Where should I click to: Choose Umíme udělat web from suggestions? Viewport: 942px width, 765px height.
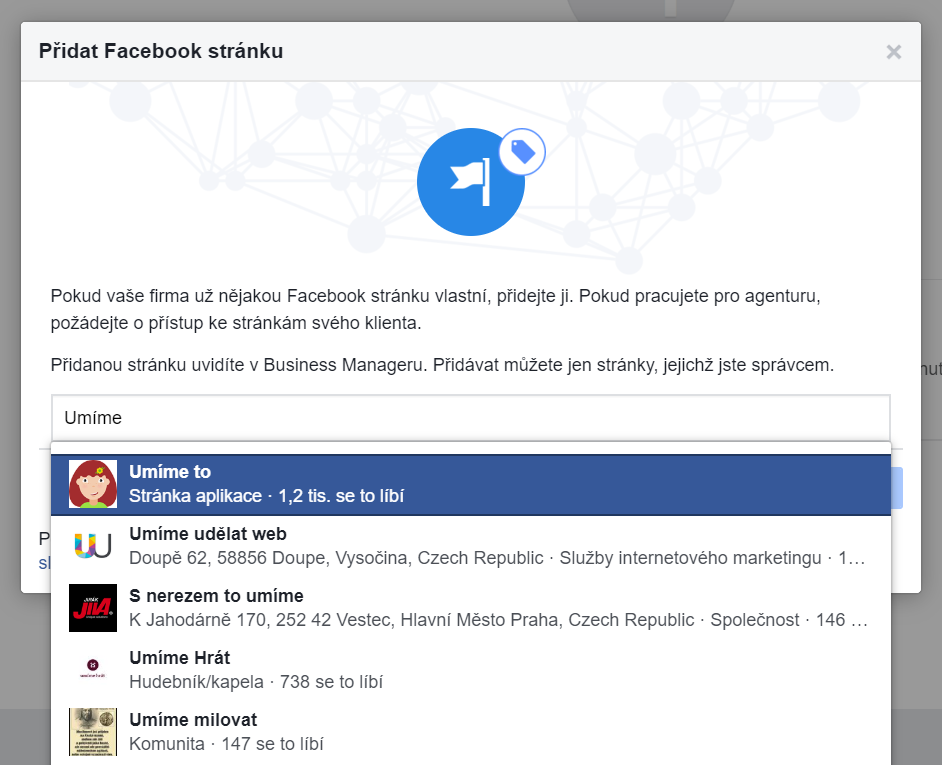pyautogui.click(x=208, y=534)
